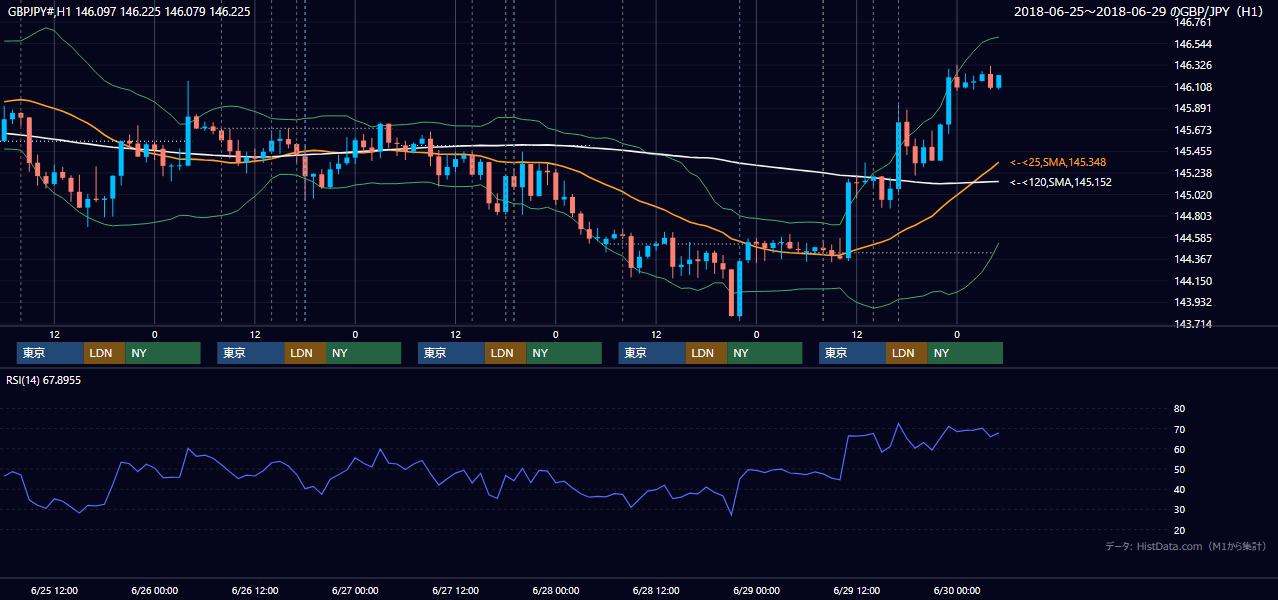Click price axis label 145.020
The height and width of the screenshot is (600, 1278).
click(x=1194, y=195)
